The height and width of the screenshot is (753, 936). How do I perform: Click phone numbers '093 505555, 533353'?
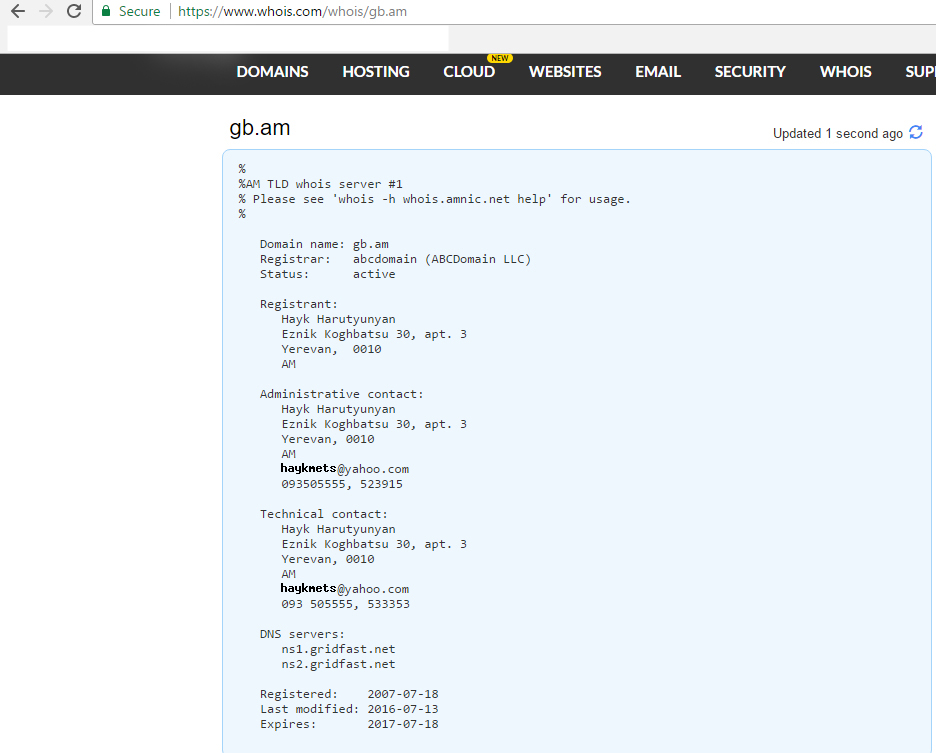pos(345,604)
